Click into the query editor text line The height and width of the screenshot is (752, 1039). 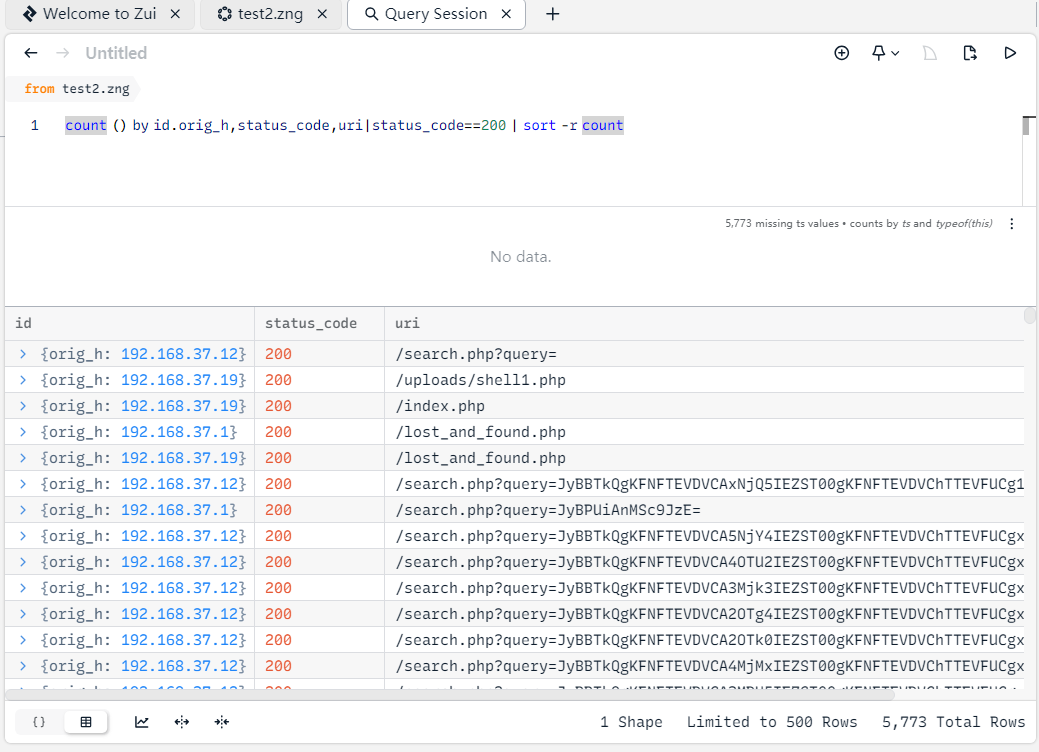pos(400,126)
